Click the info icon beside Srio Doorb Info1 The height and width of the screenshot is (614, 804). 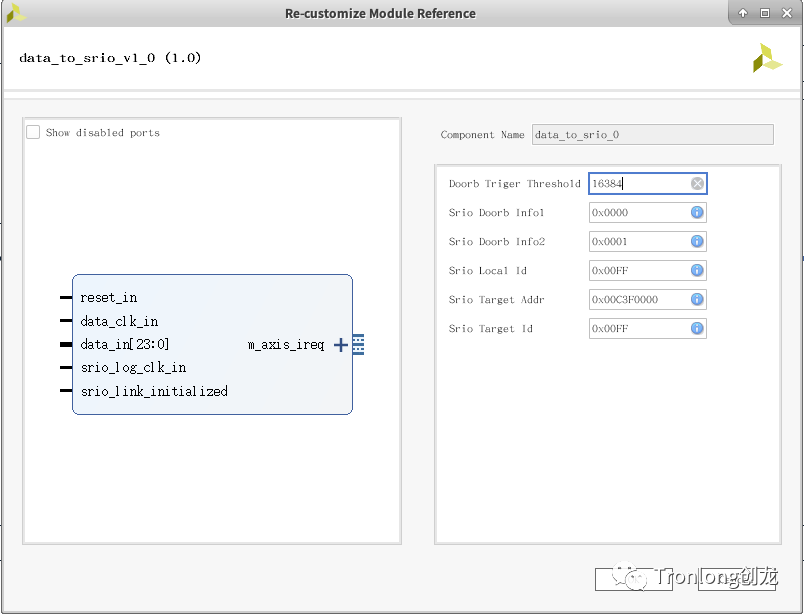point(697,212)
